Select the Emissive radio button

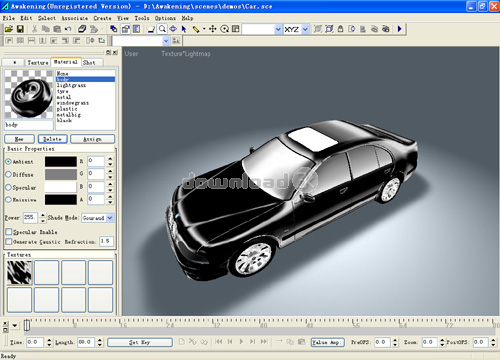pyautogui.click(x=9, y=200)
